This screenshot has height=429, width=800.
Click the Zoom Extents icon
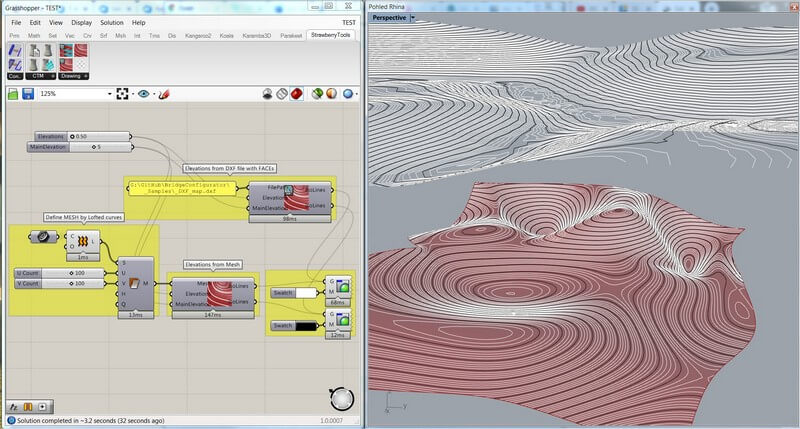pyautogui.click(x=123, y=94)
